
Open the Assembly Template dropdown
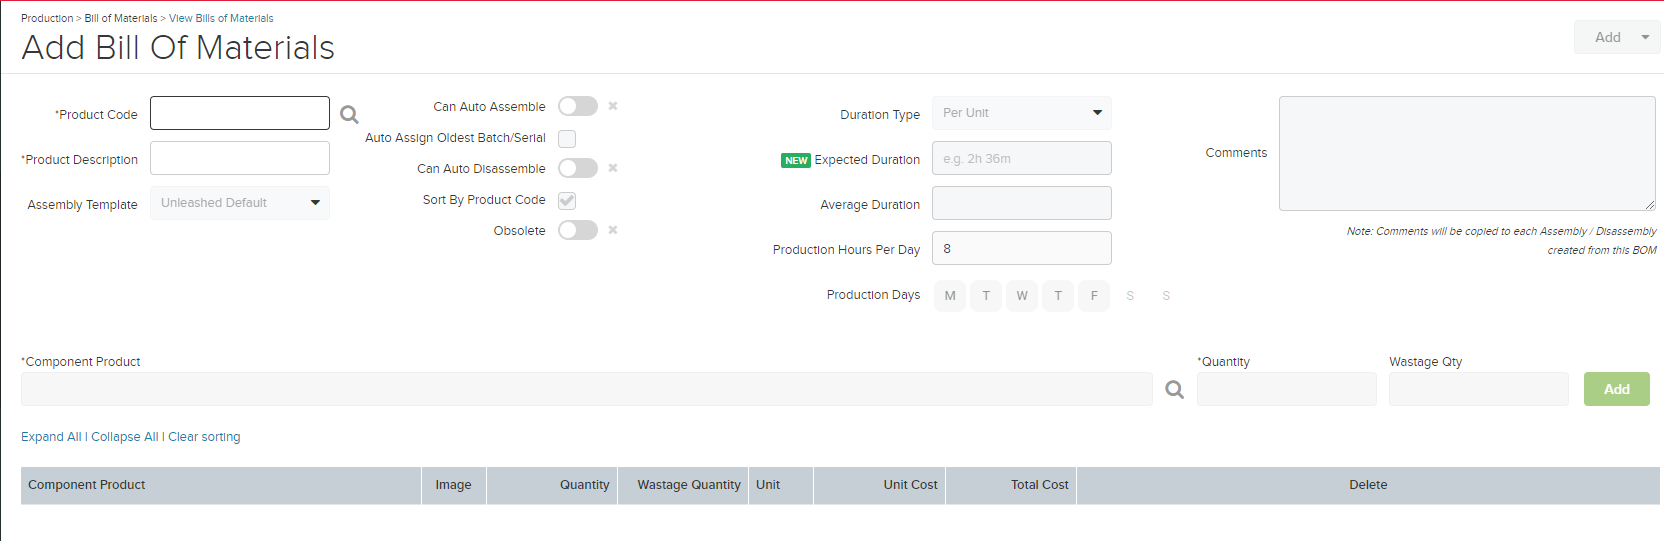[x=240, y=203]
